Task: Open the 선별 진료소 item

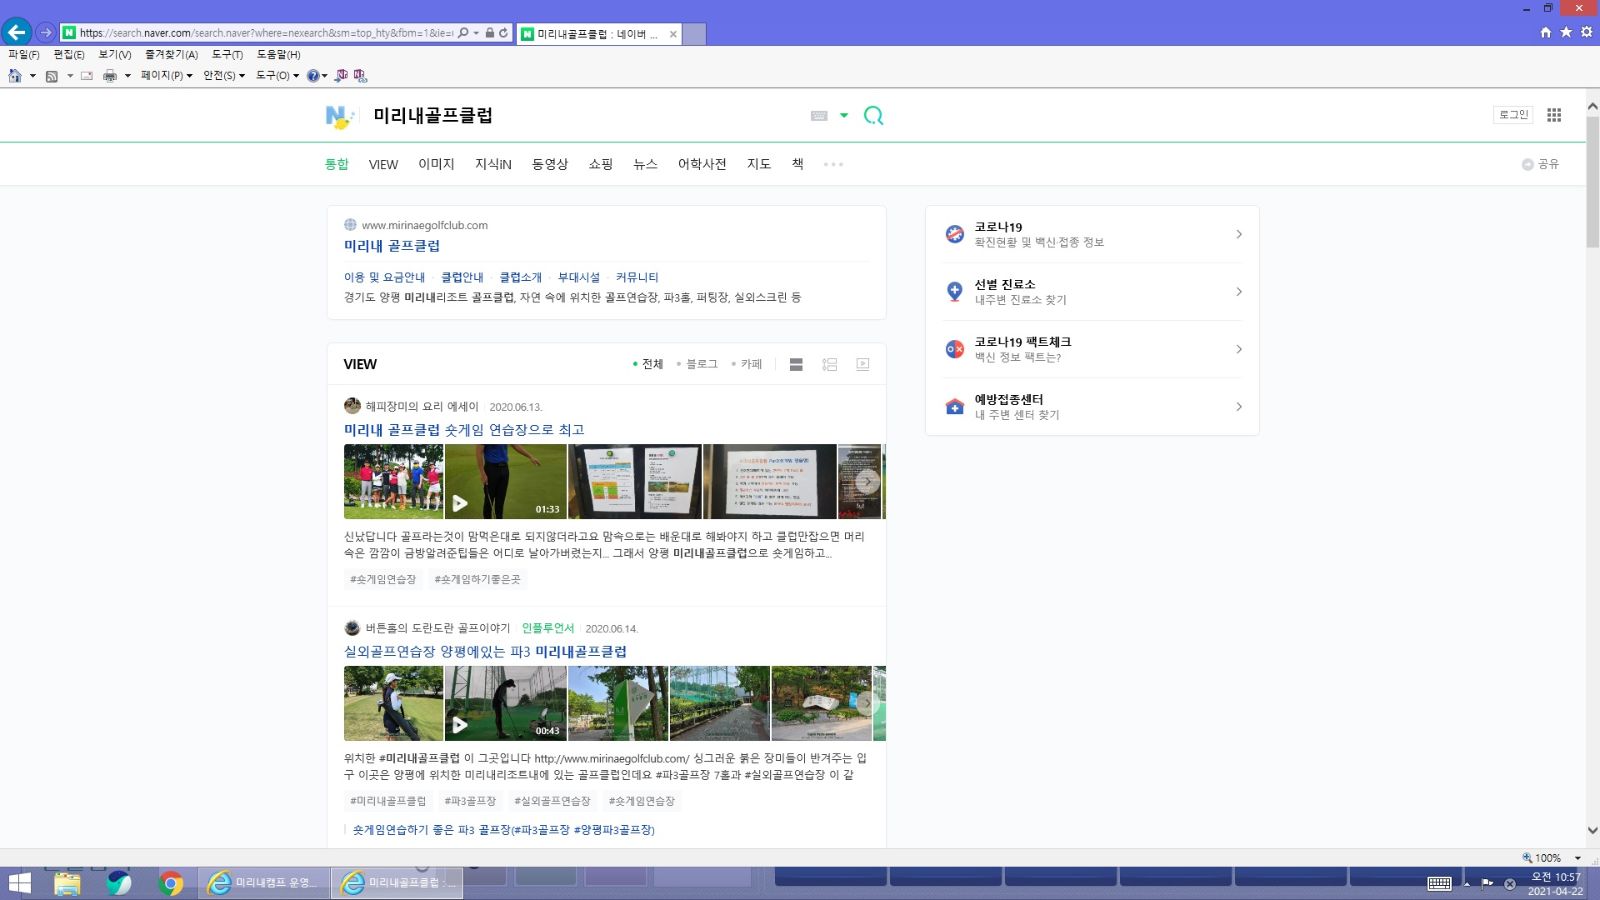Action: [1092, 292]
